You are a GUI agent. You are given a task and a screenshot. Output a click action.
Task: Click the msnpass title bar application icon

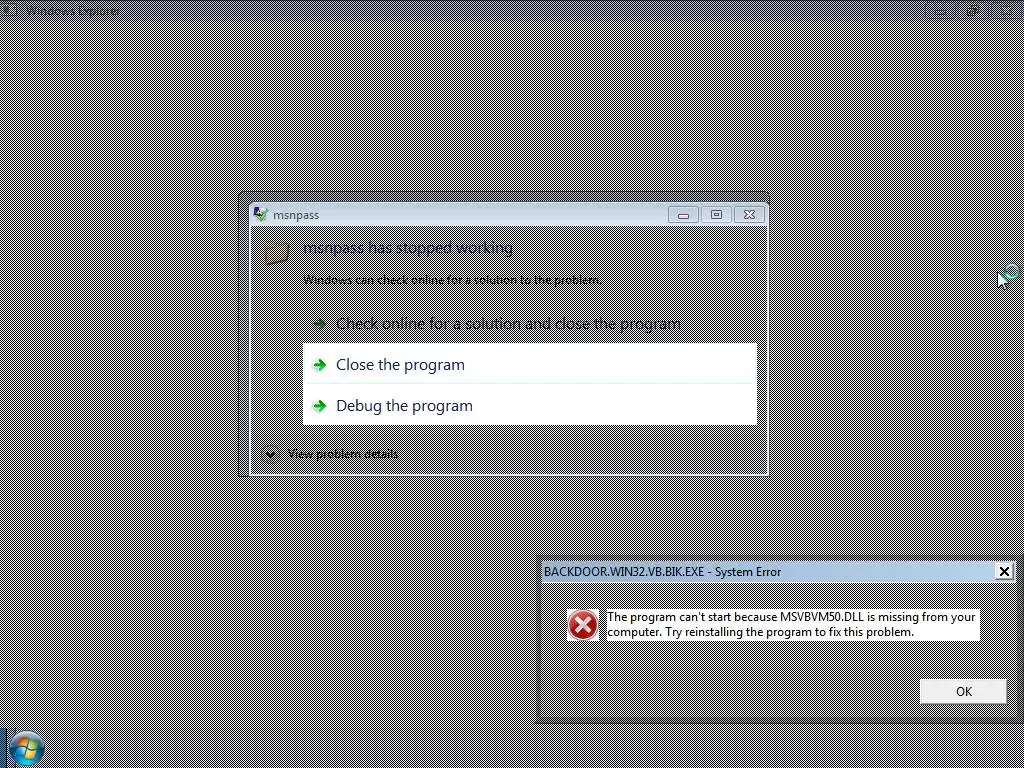click(261, 214)
